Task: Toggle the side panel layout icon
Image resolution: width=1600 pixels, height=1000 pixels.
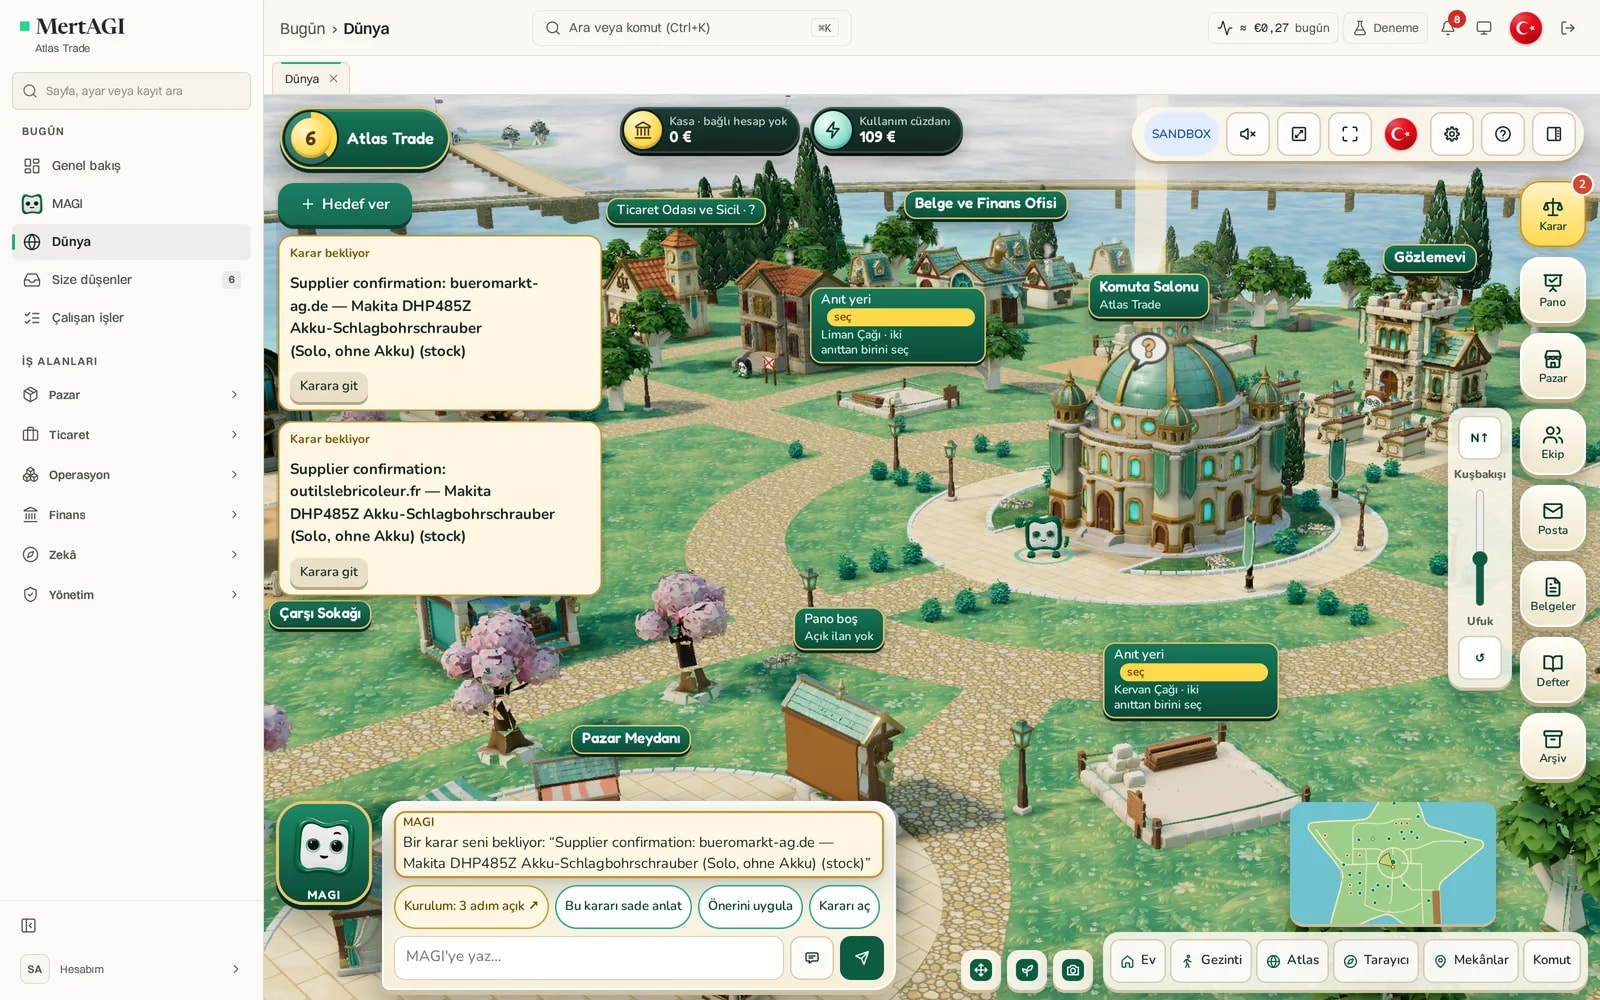Action: click(1554, 134)
